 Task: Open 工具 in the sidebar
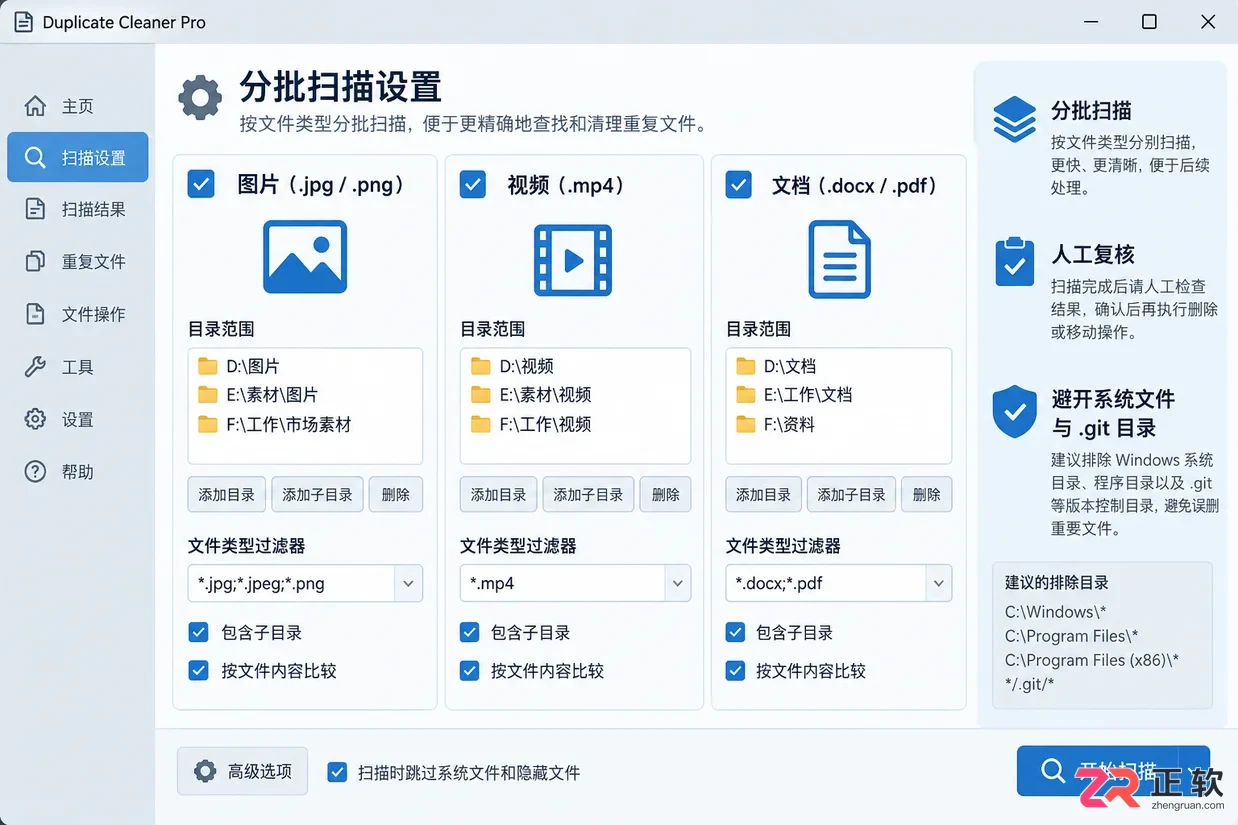click(x=78, y=367)
